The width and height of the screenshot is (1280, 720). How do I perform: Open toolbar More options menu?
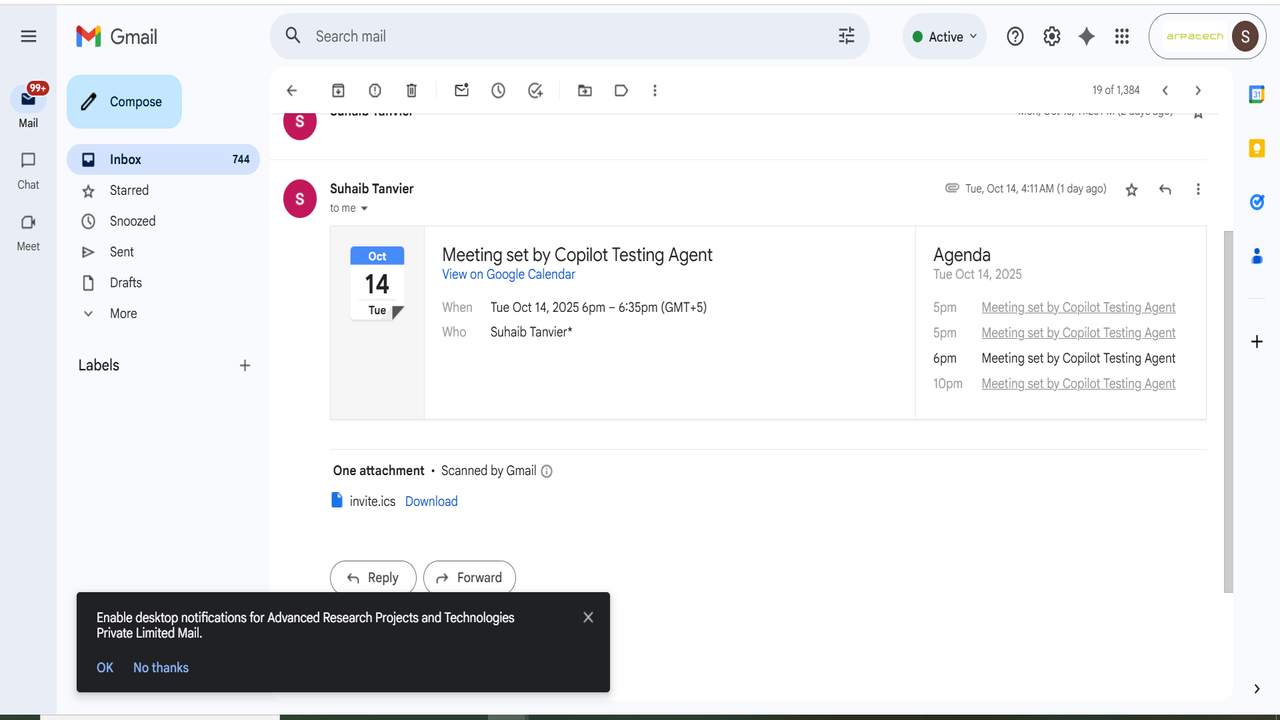click(655, 91)
